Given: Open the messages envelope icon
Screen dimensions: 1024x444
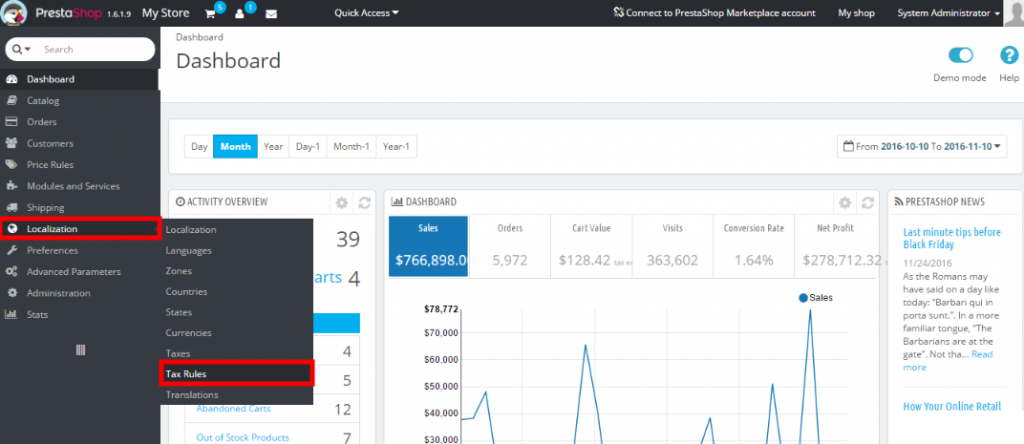Looking at the screenshot, I should (x=271, y=14).
